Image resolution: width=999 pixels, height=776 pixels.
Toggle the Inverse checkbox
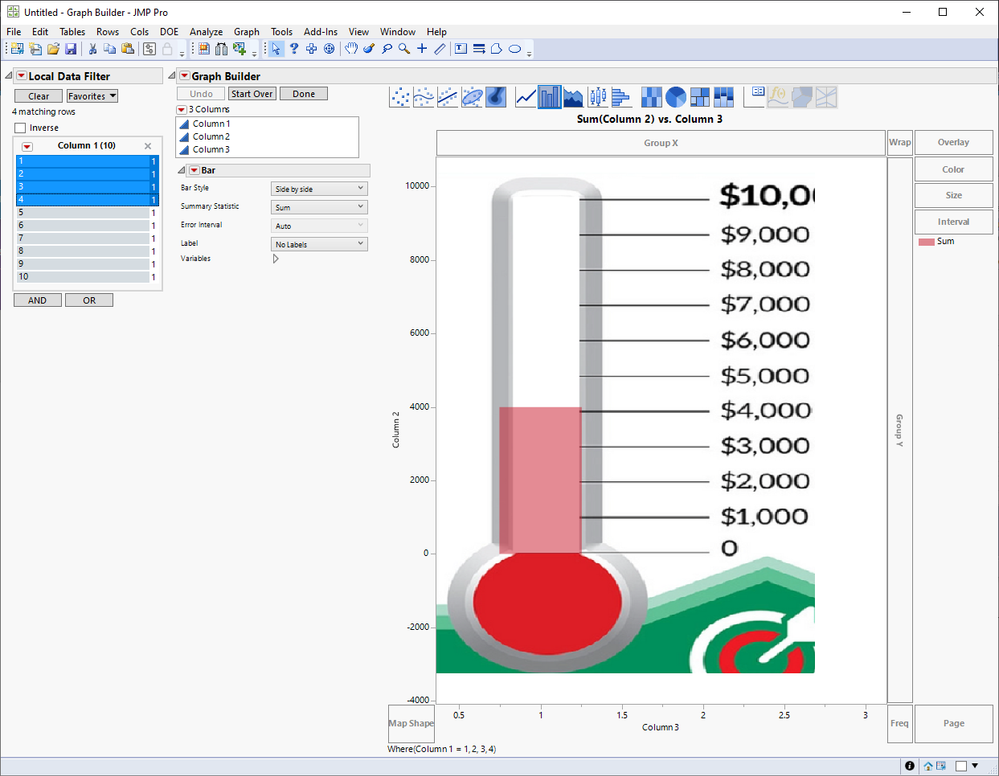20,128
